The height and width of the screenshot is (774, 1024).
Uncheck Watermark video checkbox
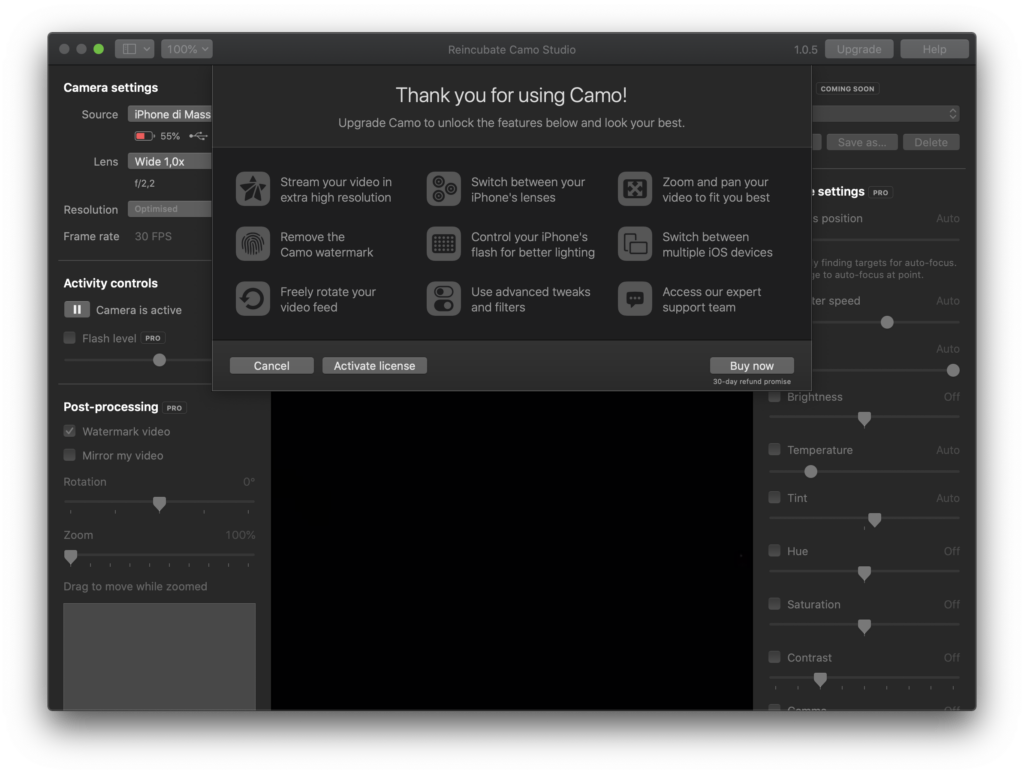point(69,431)
